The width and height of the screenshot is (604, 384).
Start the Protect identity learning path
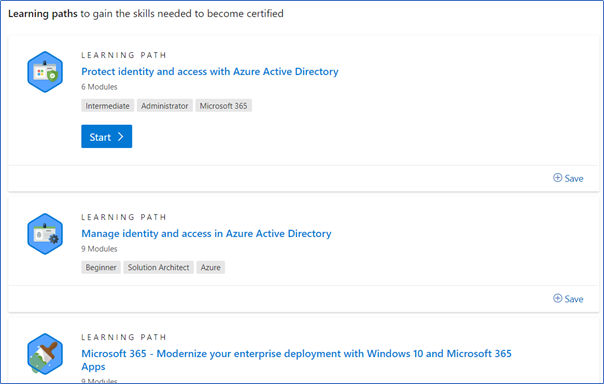tap(107, 136)
